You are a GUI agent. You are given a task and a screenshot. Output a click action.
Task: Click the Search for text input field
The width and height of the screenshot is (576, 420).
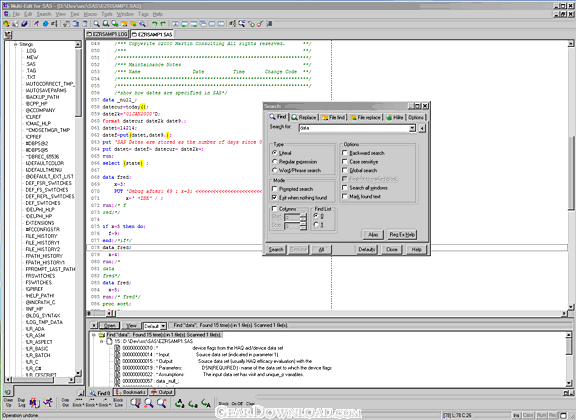[354, 128]
